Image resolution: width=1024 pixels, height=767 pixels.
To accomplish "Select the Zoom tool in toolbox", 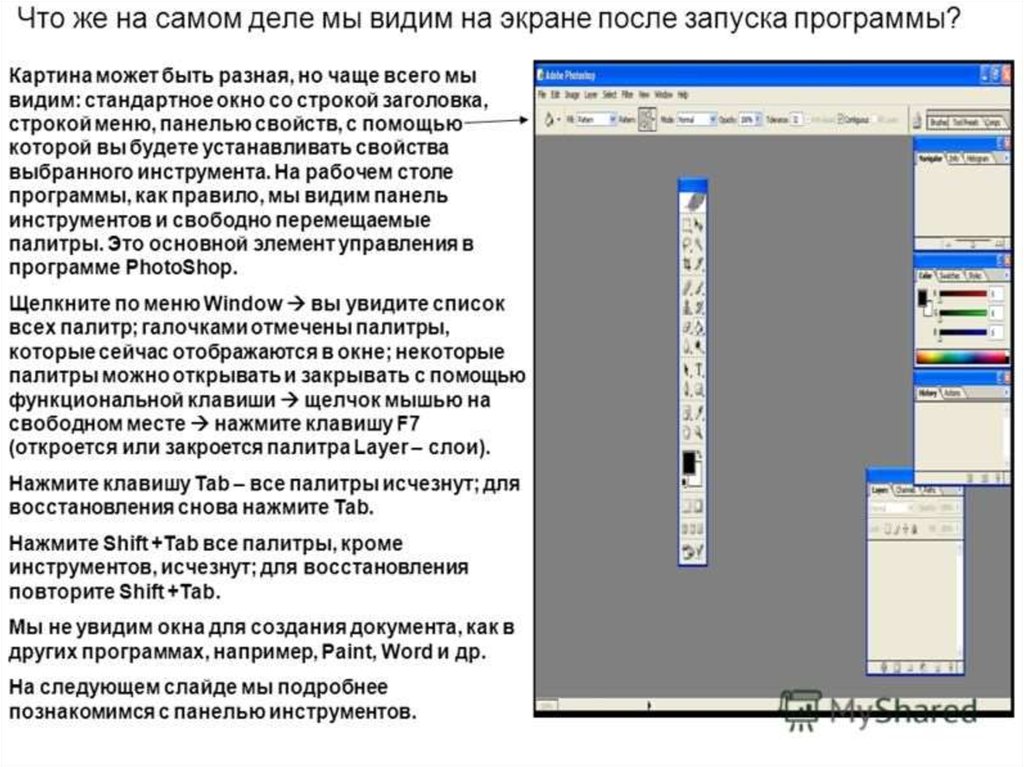I will click(699, 432).
